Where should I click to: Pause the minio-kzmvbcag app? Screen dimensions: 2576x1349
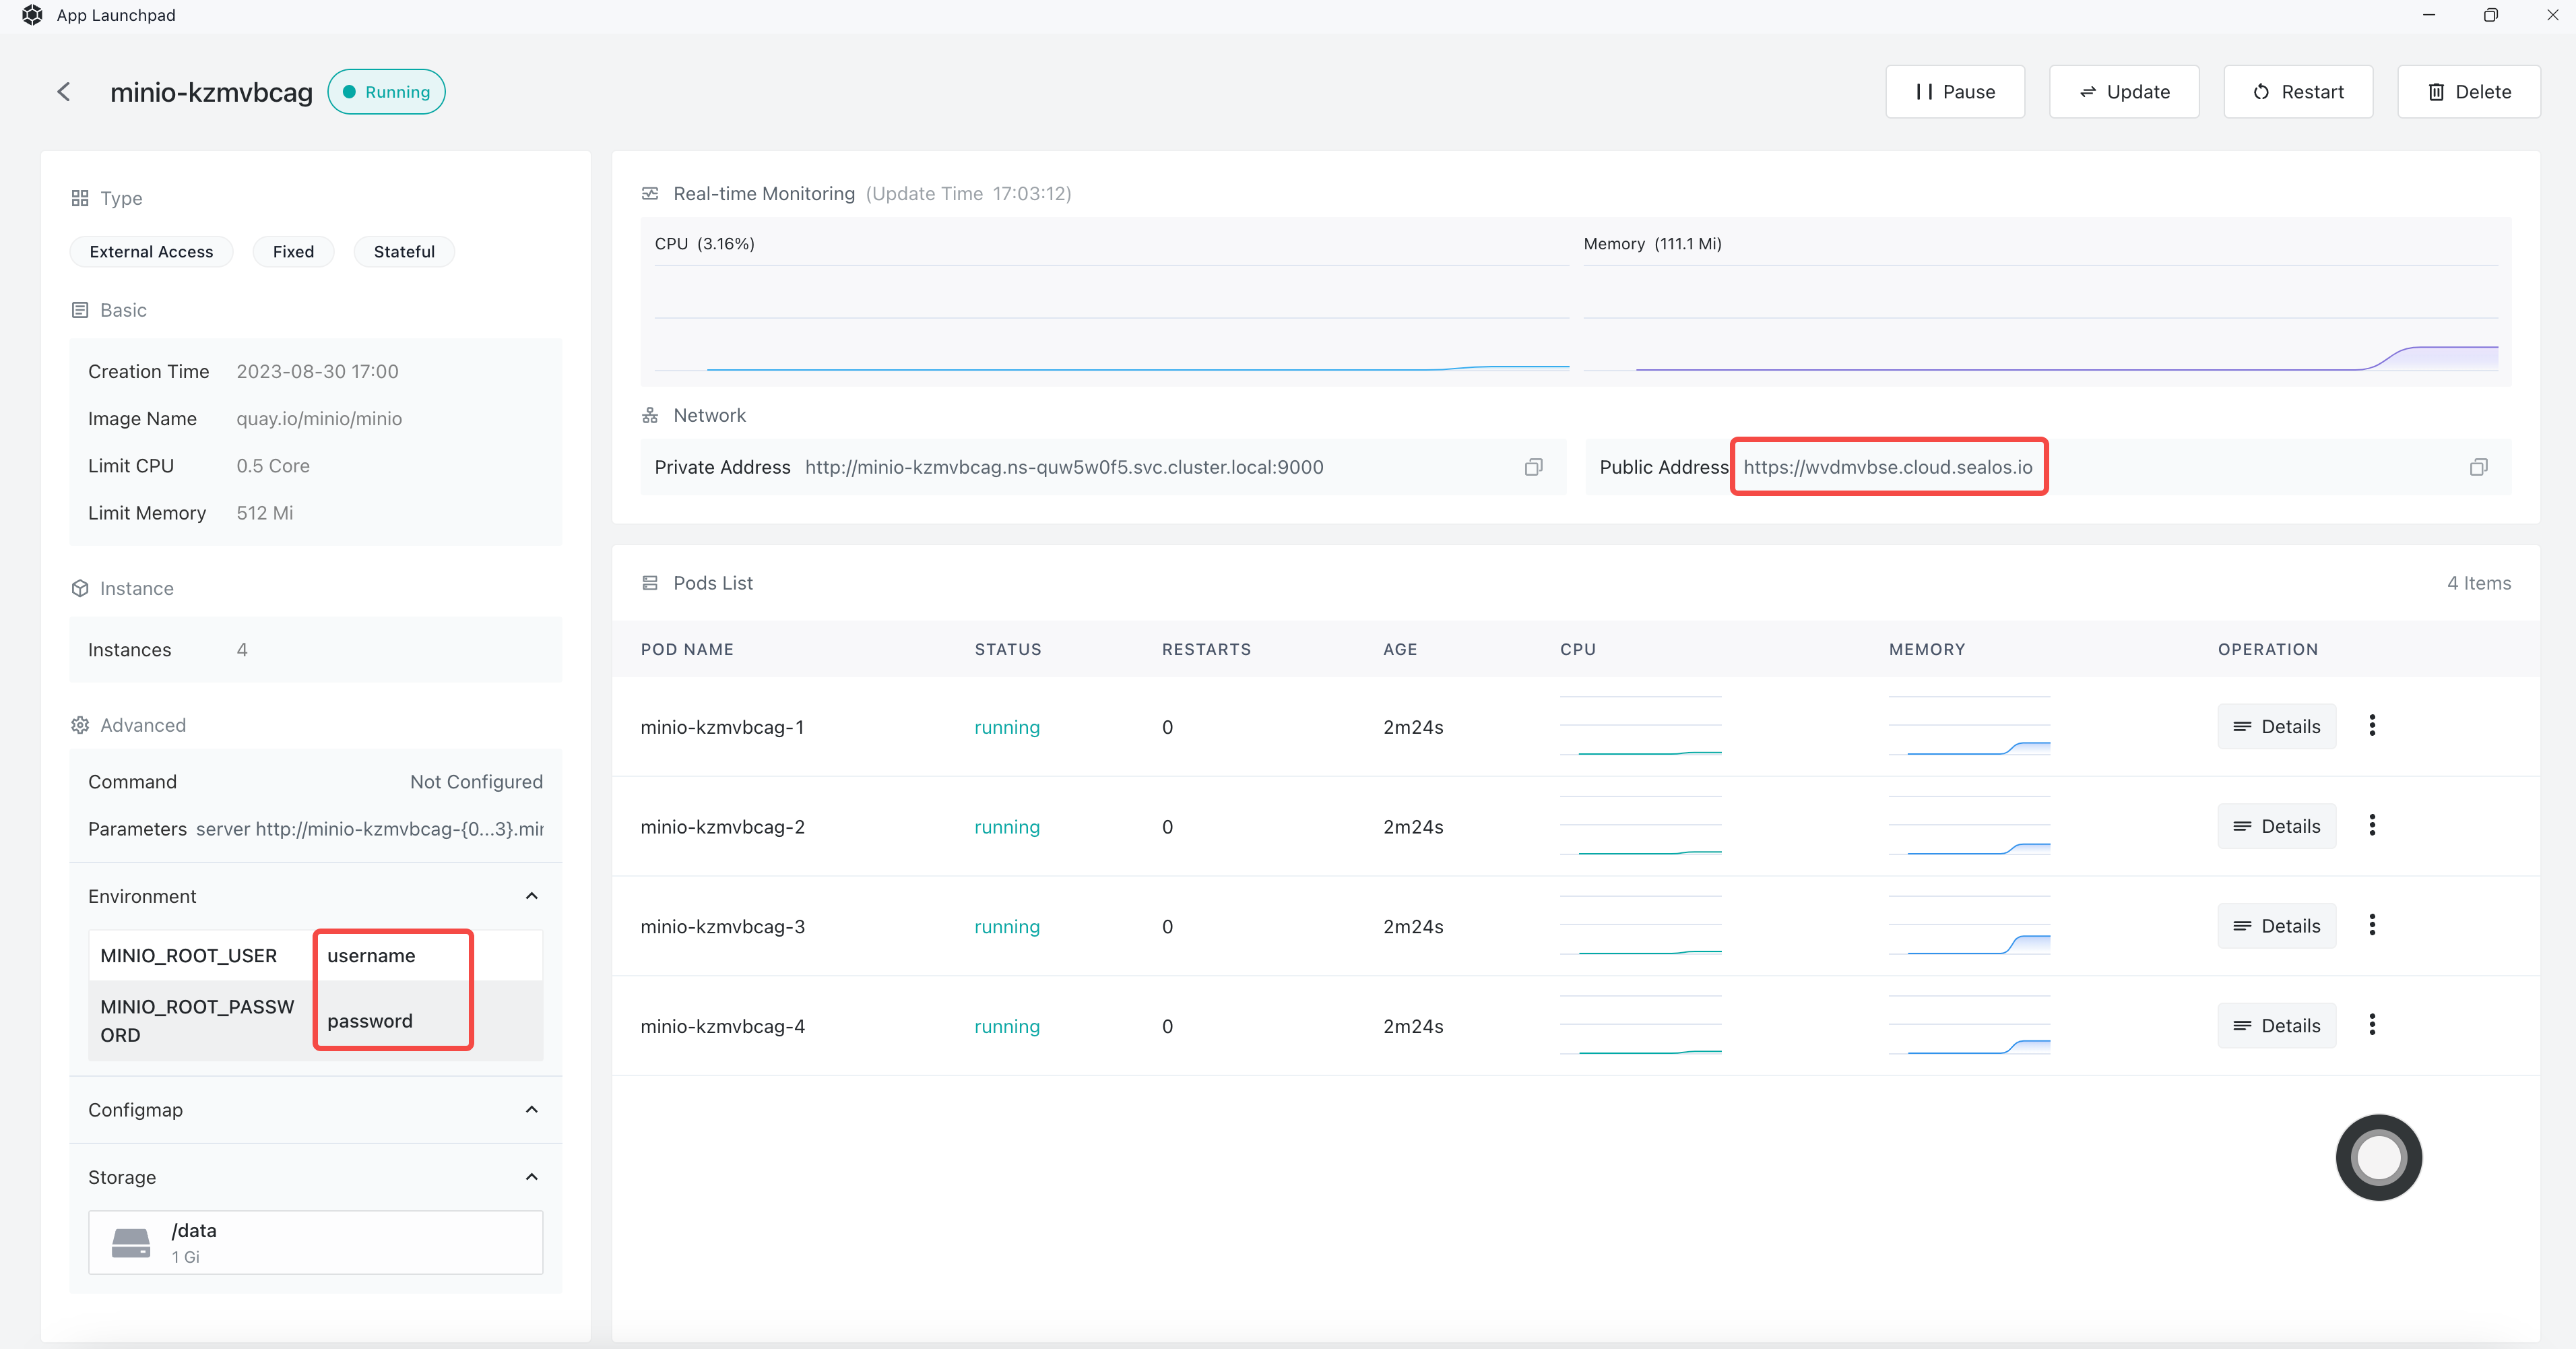1955,92
